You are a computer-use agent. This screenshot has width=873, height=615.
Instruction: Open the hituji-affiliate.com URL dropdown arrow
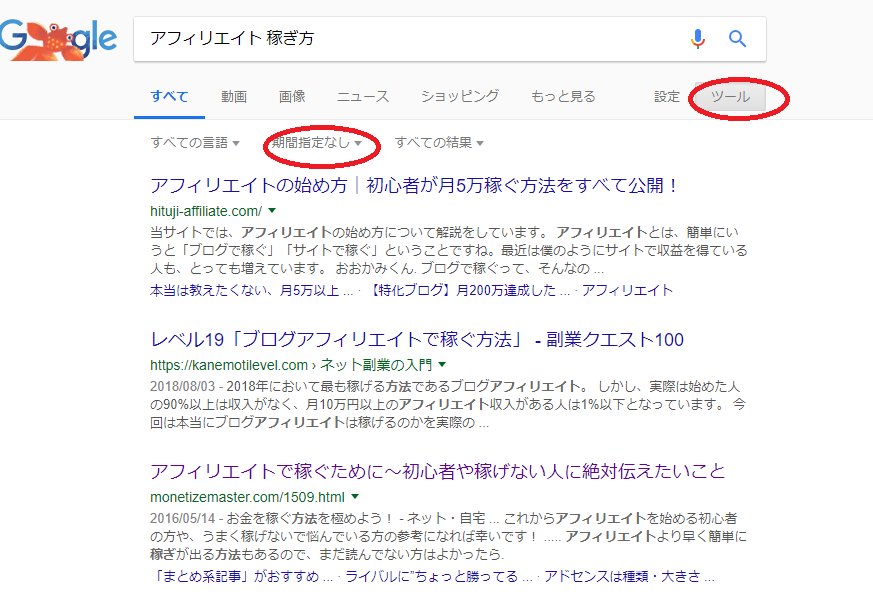click(271, 211)
